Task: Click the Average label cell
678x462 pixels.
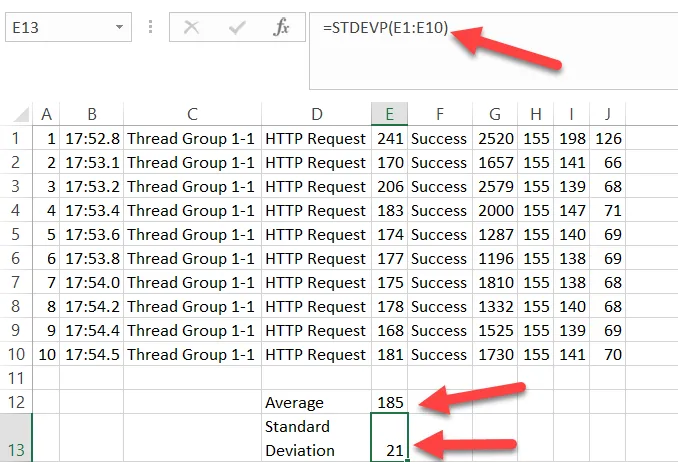Action: click(317, 402)
